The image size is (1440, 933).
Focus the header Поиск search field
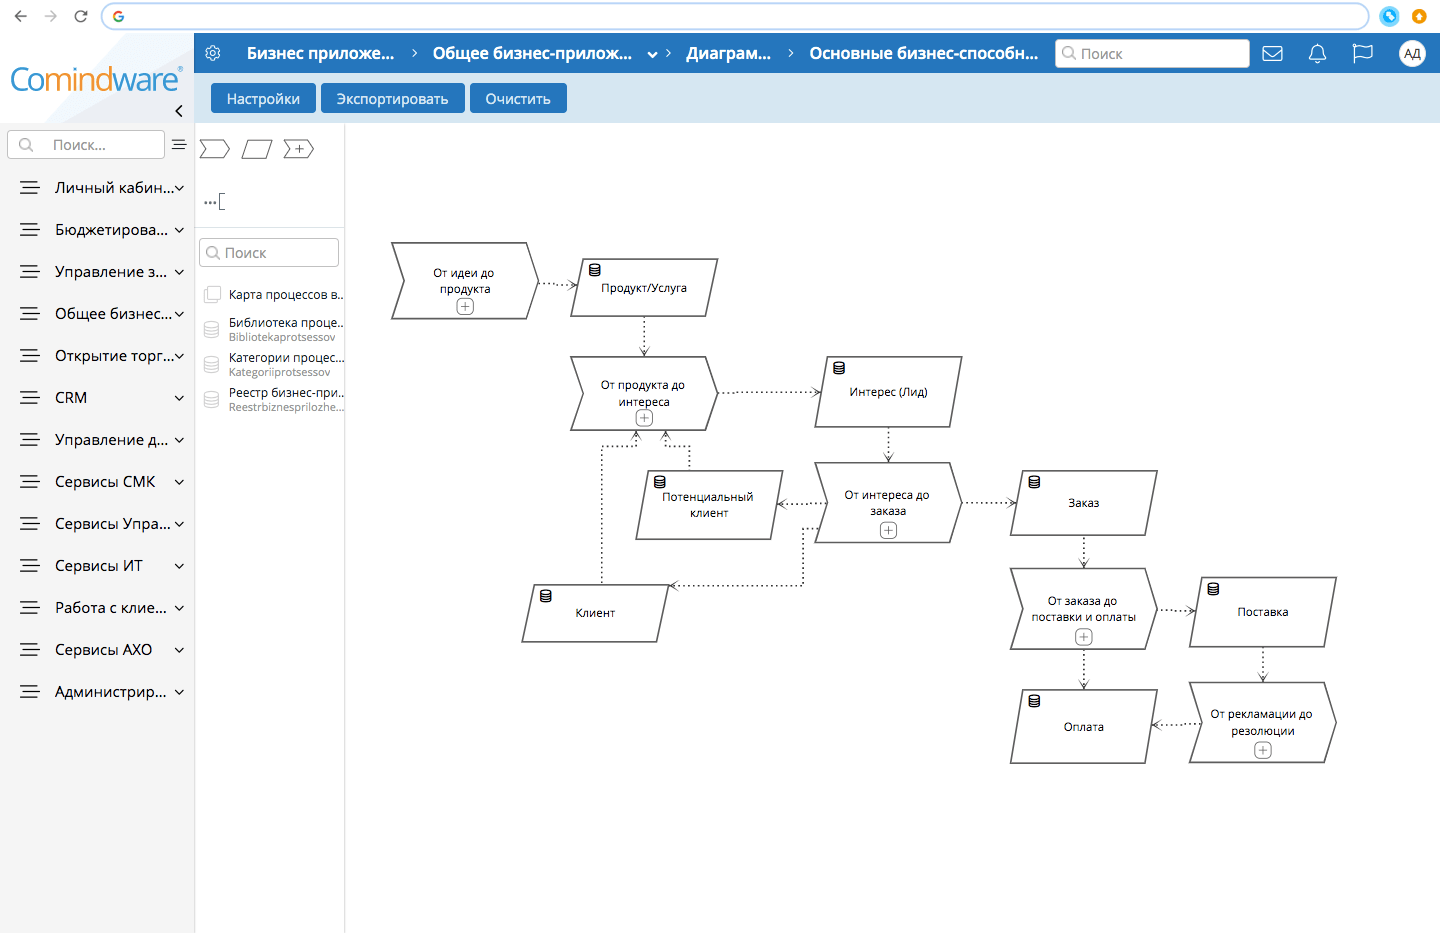click(1152, 54)
